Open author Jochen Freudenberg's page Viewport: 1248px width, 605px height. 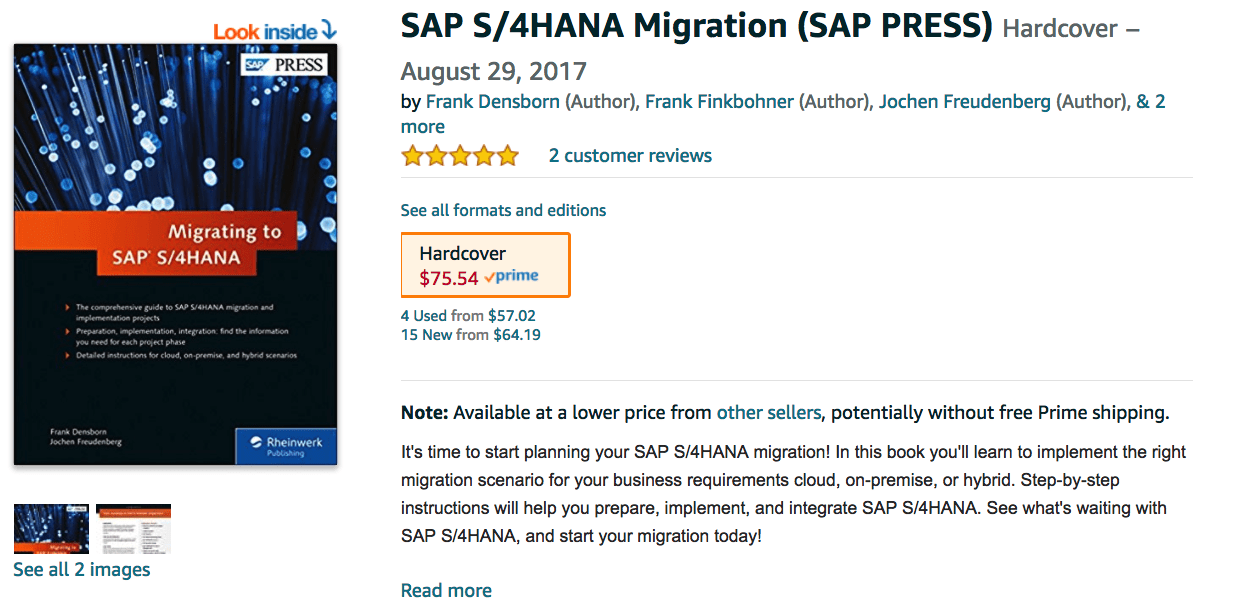pyautogui.click(x=965, y=102)
